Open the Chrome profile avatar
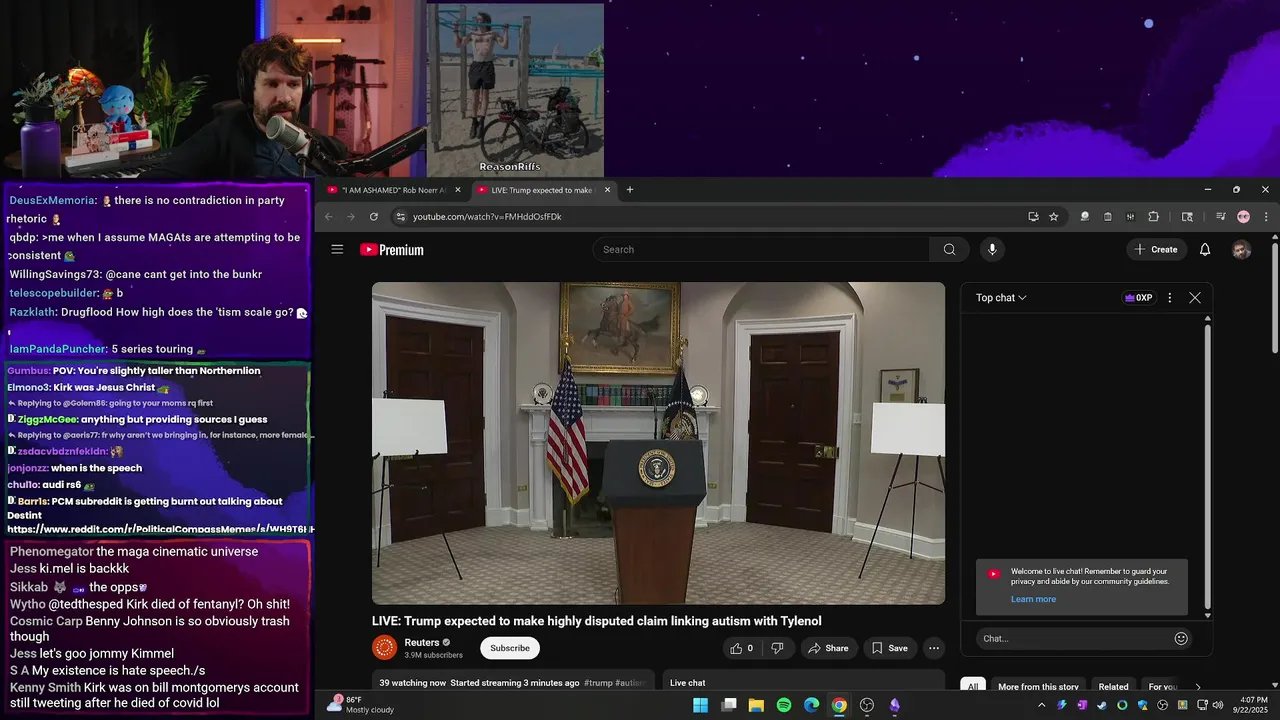Image resolution: width=1280 pixels, height=720 pixels. (1243, 216)
